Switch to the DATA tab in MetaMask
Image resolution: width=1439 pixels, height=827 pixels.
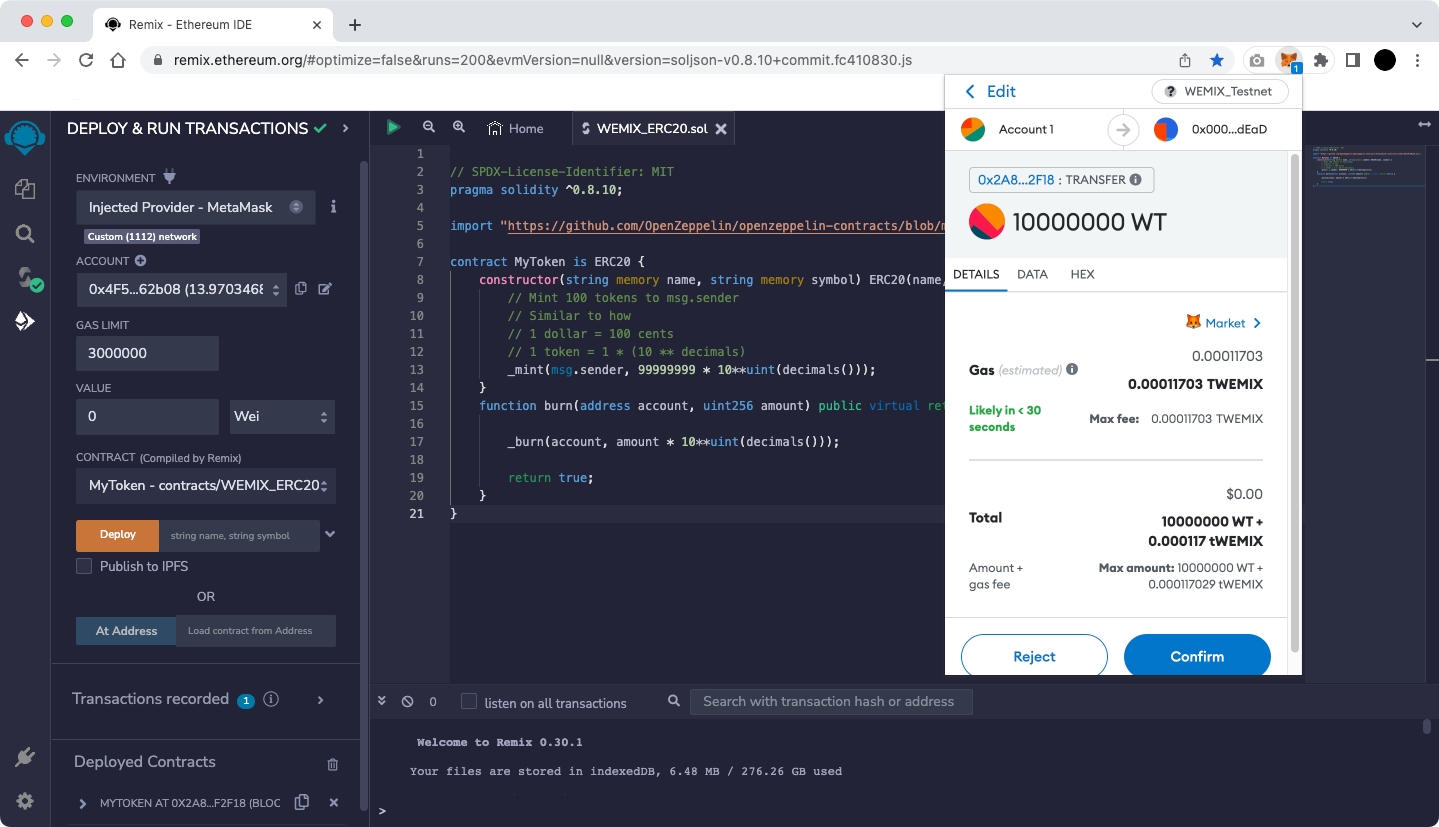point(1032,274)
